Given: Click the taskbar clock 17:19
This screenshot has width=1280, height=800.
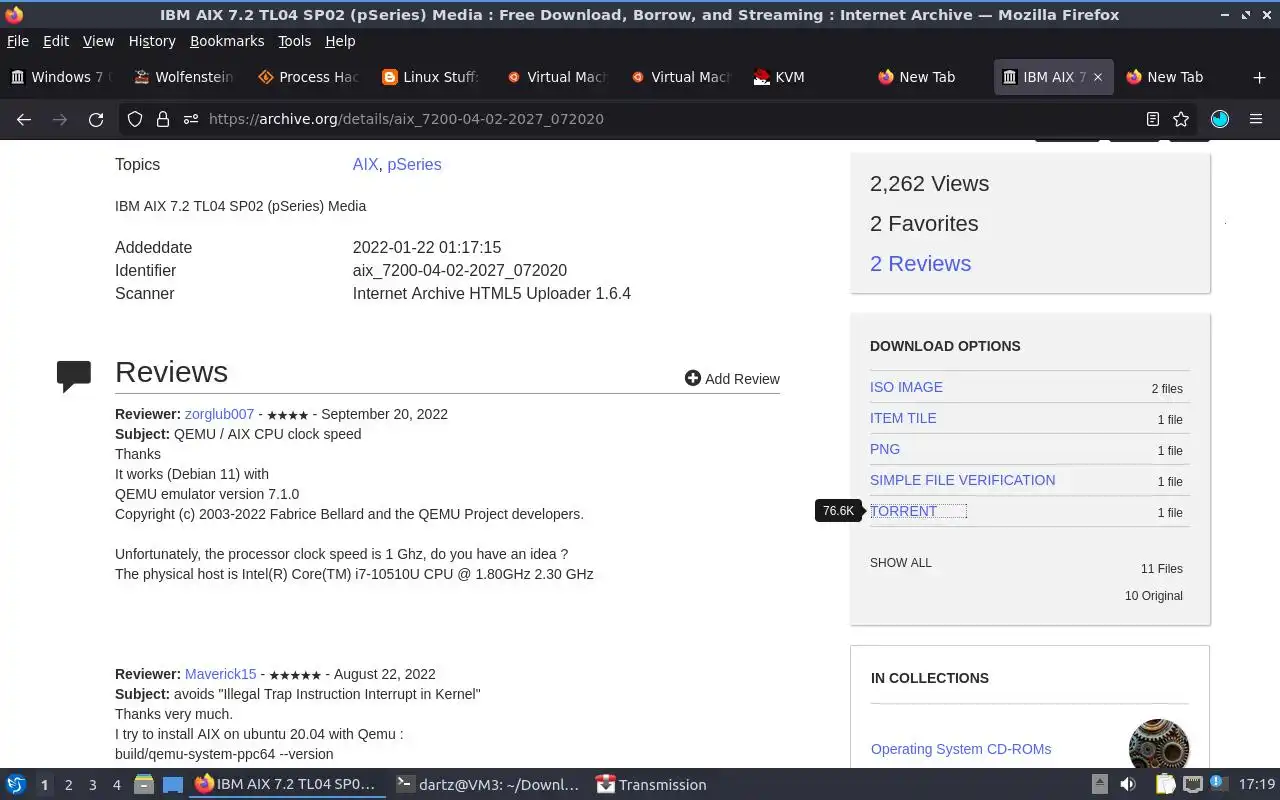Looking at the screenshot, I should [1257, 785].
